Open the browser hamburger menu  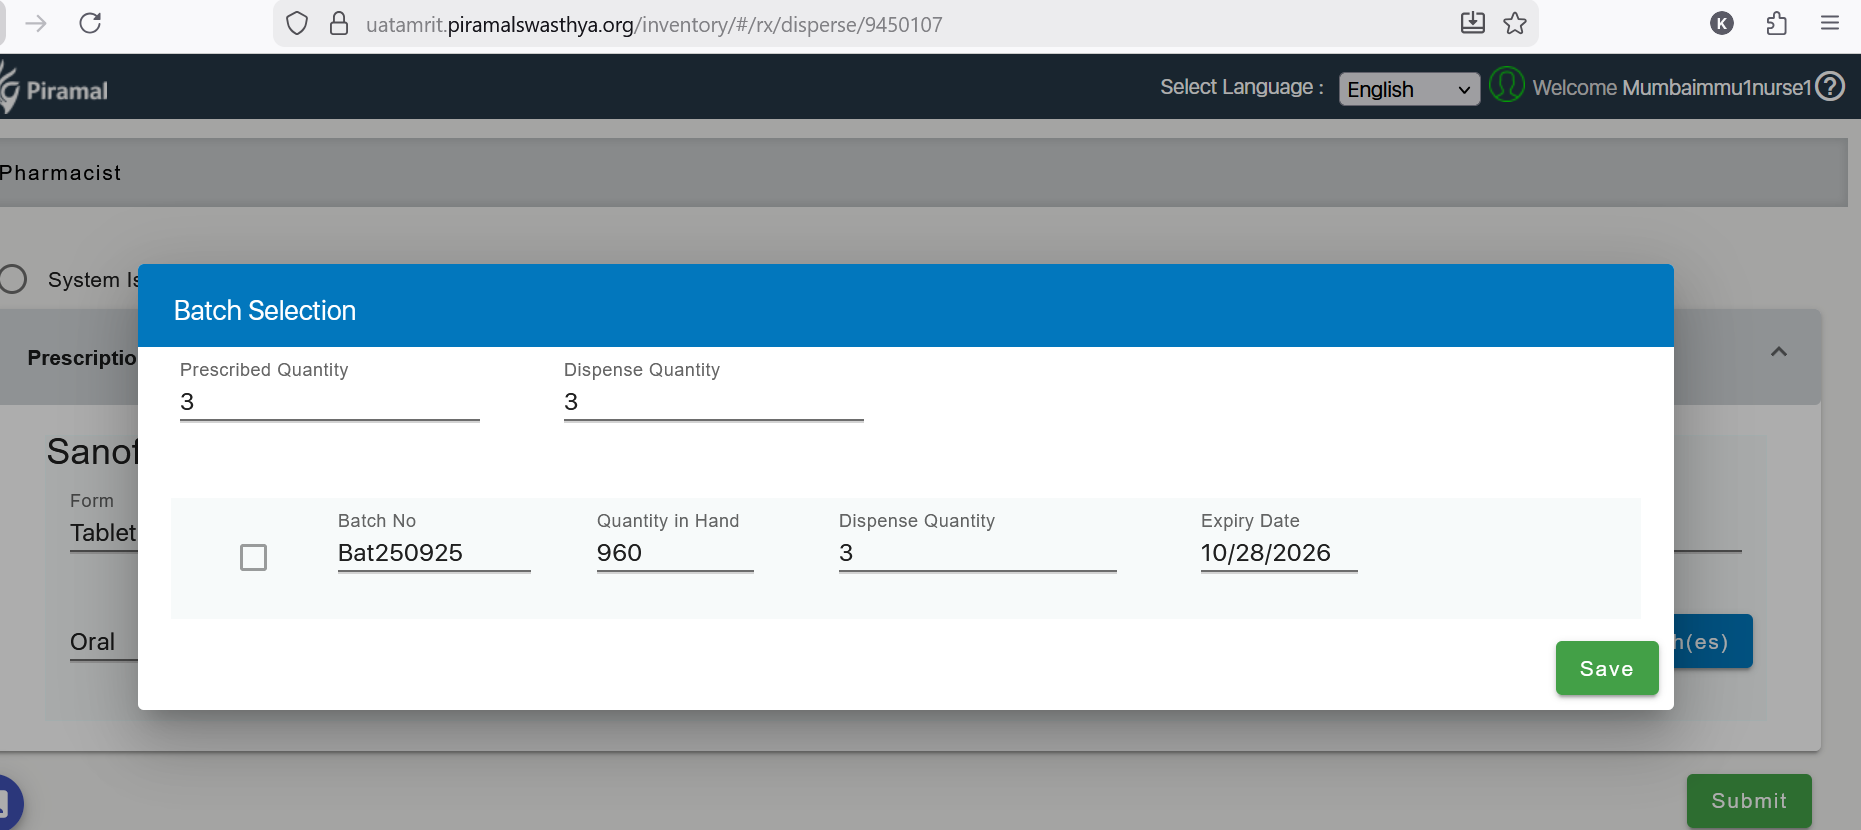click(1830, 23)
